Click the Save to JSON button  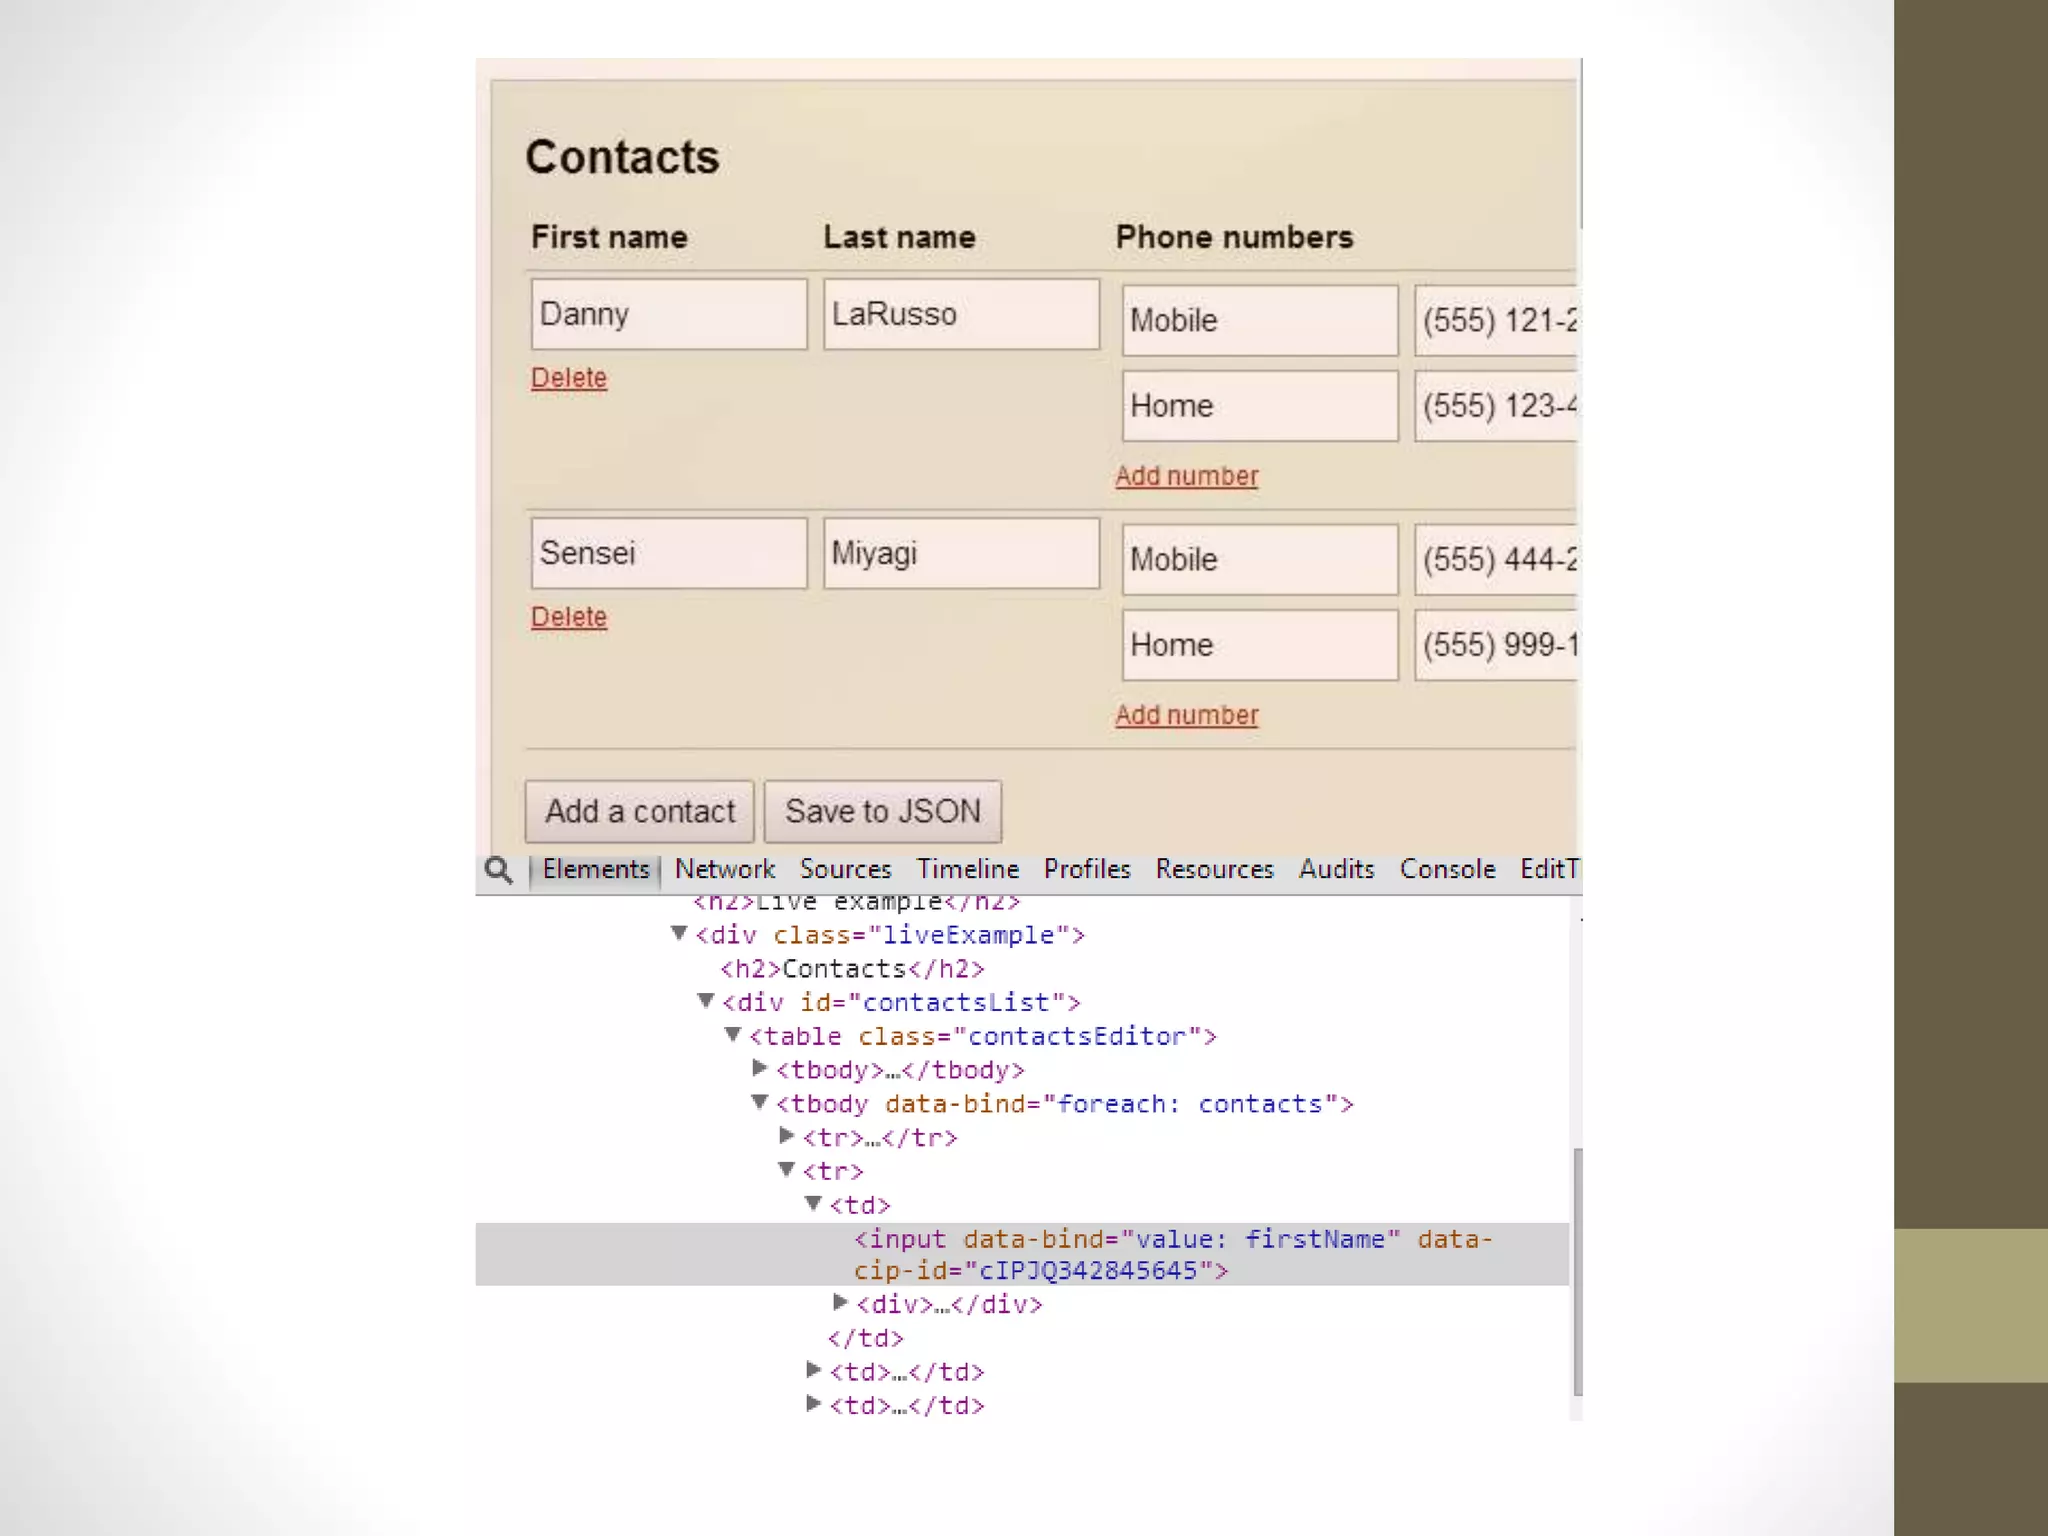[882, 811]
